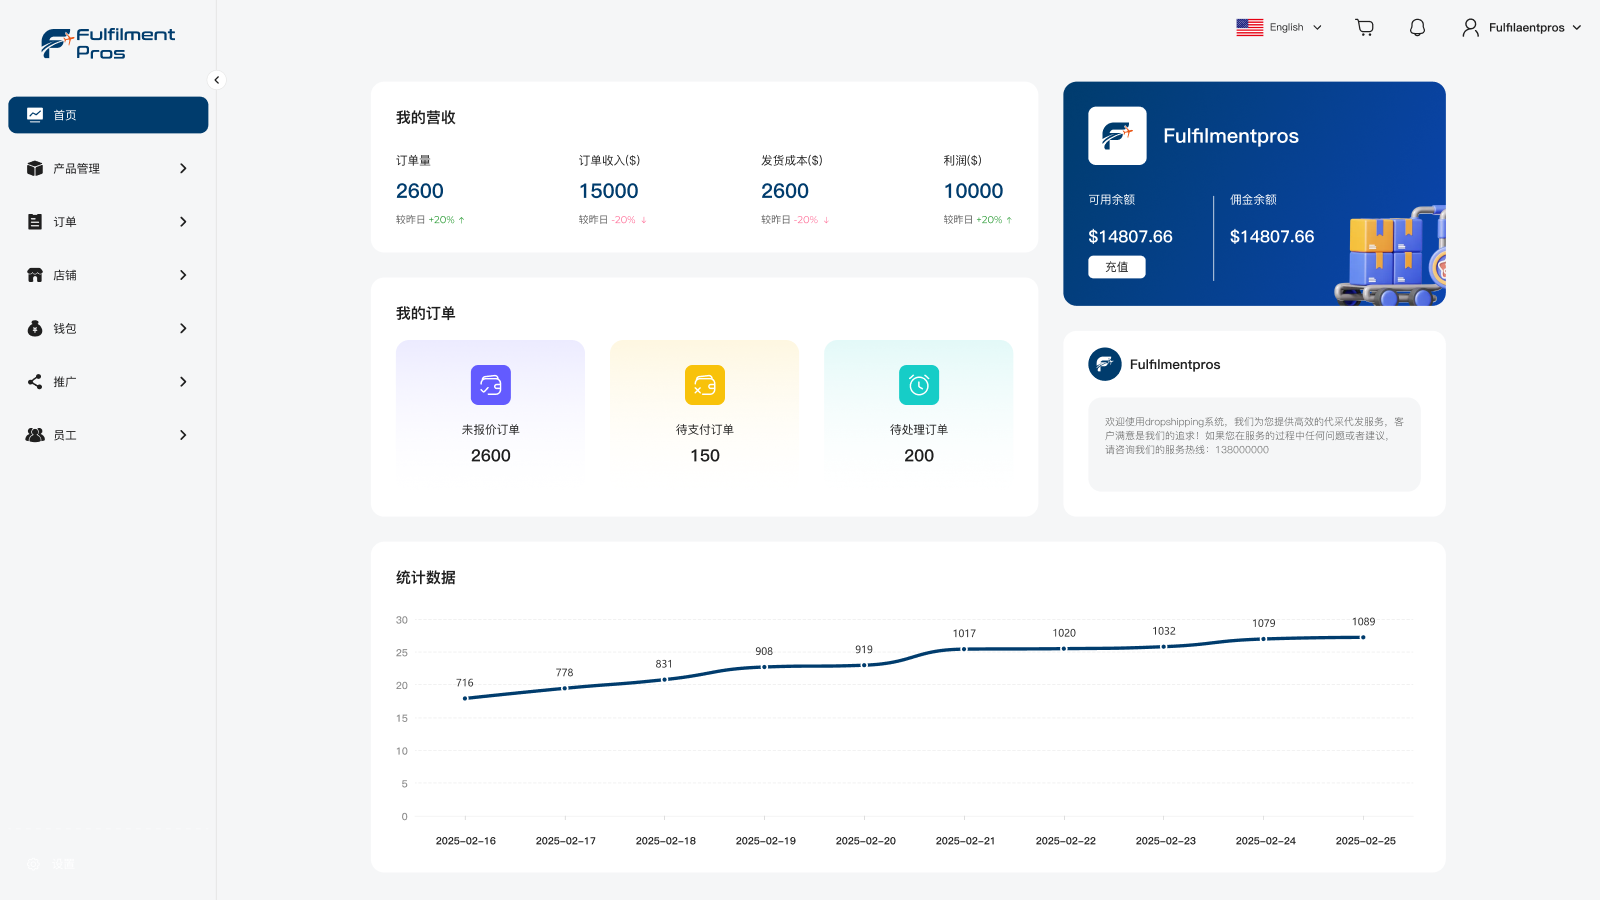The image size is (1600, 900).
Task: Click the teal 待处理订单 clock icon
Action: coord(918,385)
